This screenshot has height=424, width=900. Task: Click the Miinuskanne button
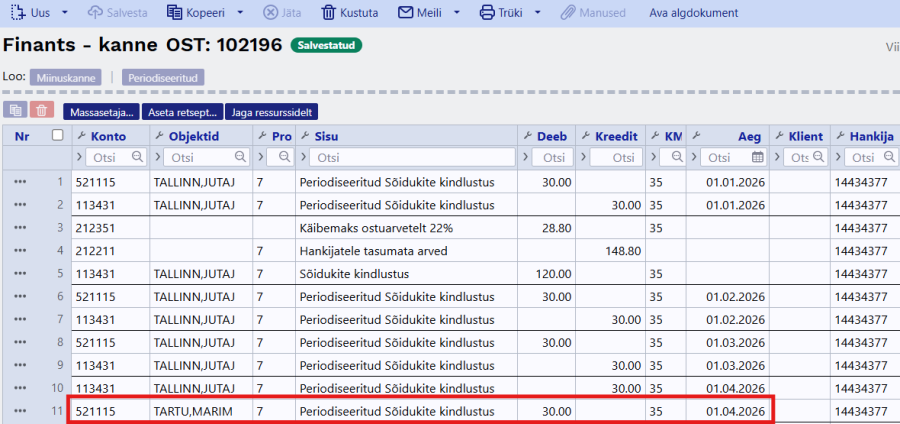66,77
